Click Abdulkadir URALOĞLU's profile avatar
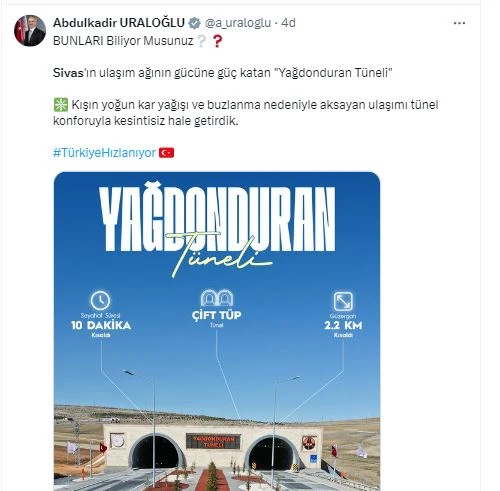The image size is (500, 491). pyautogui.click(x=30, y=30)
